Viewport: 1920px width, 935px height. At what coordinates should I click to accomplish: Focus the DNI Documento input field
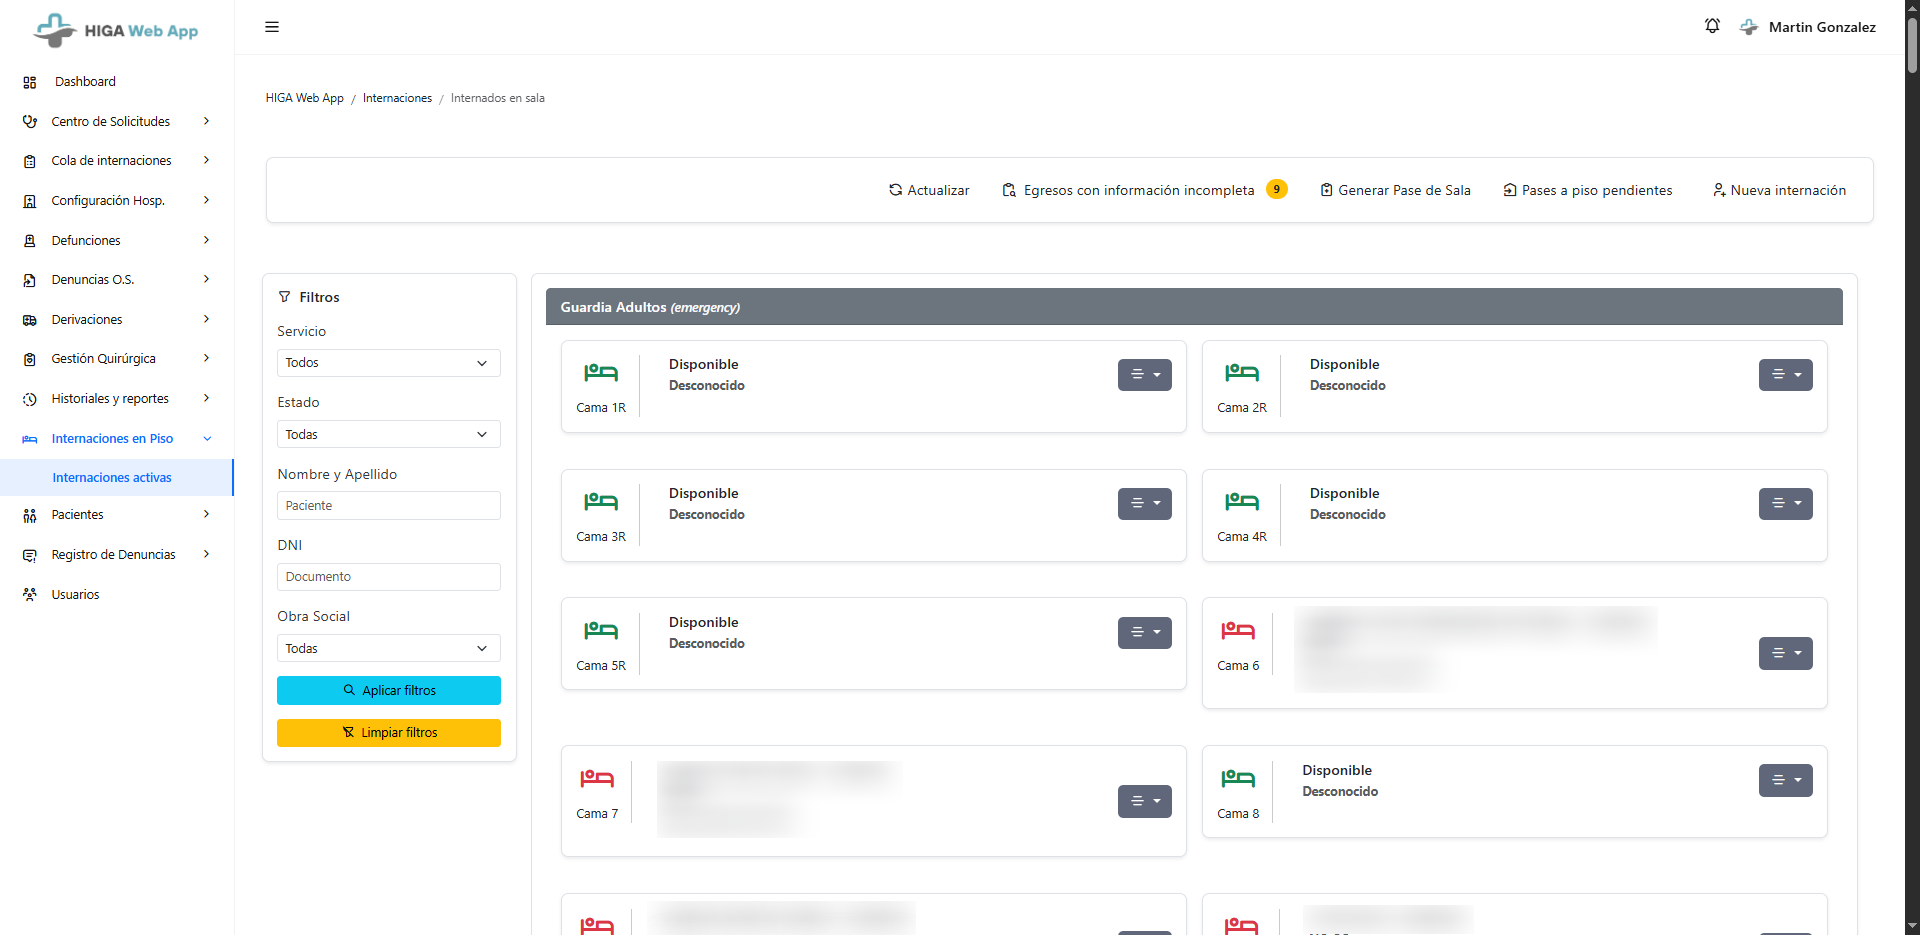click(389, 577)
